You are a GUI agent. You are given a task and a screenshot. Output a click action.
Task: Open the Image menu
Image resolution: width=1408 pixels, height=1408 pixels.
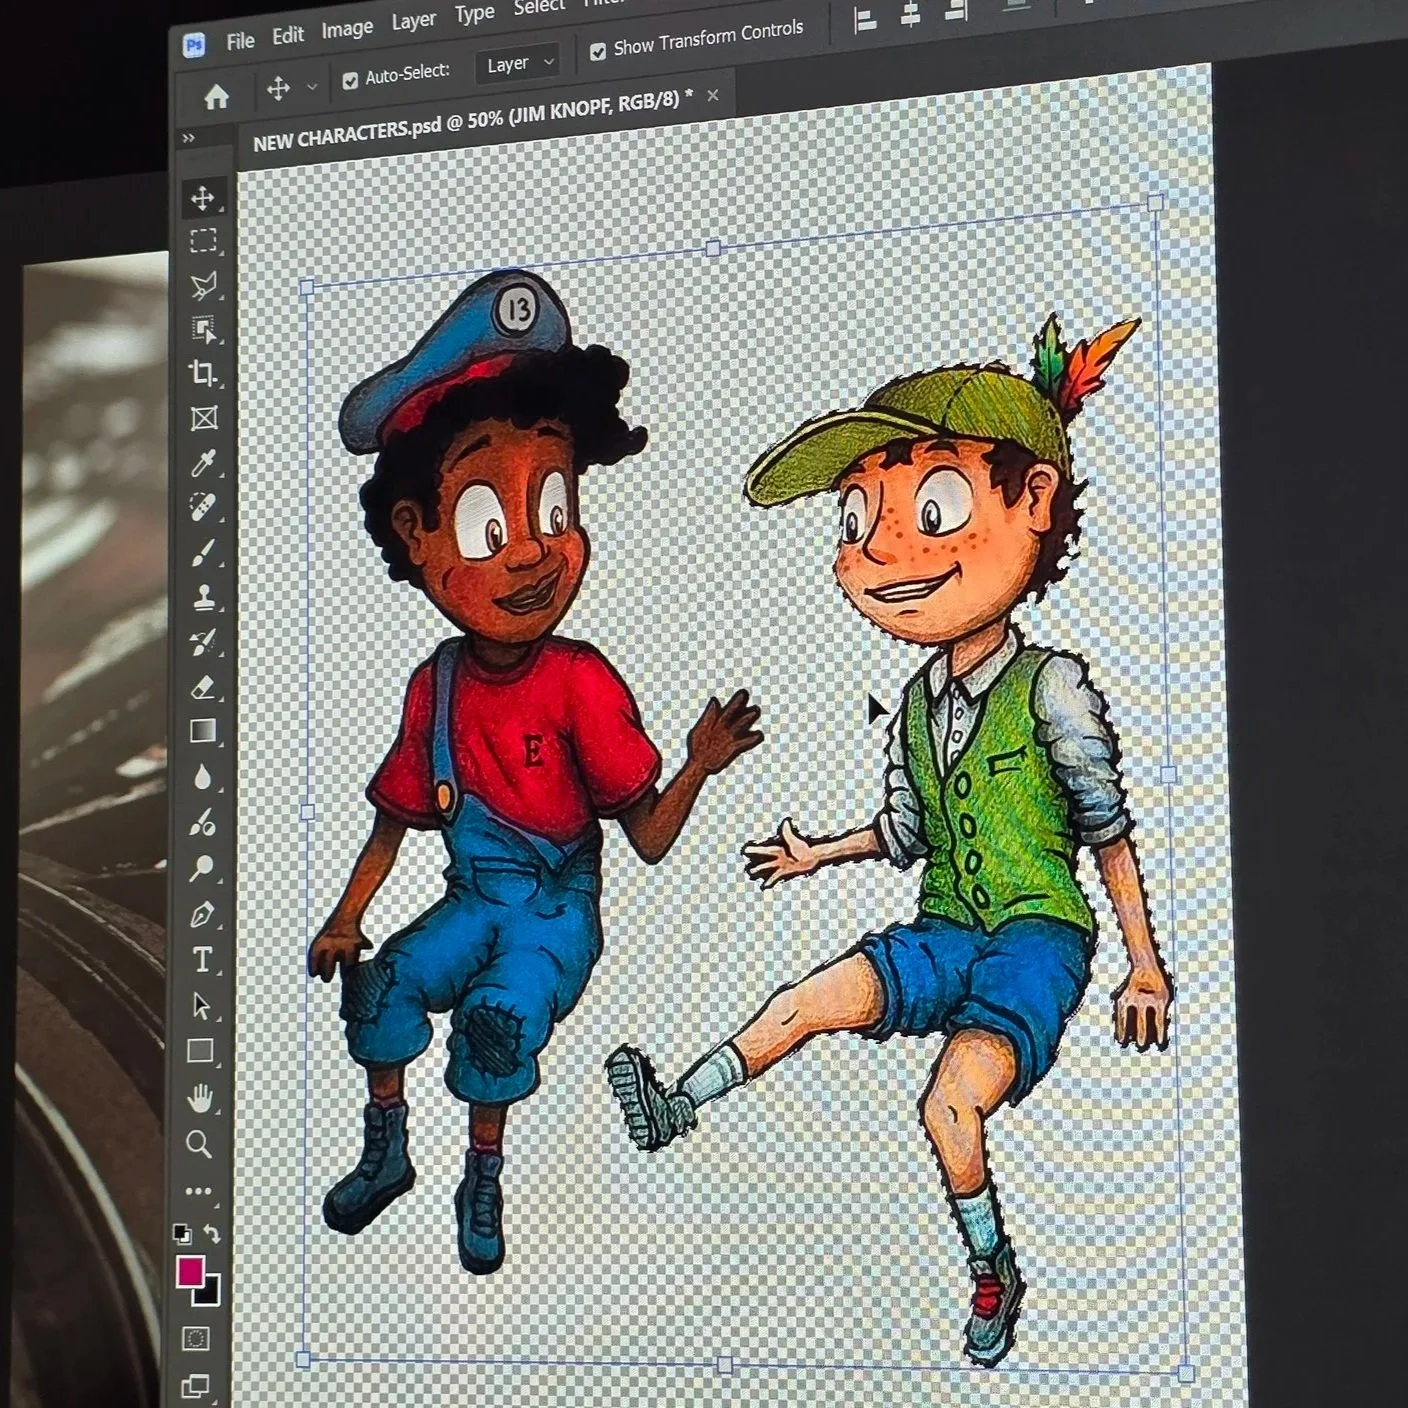point(347,29)
